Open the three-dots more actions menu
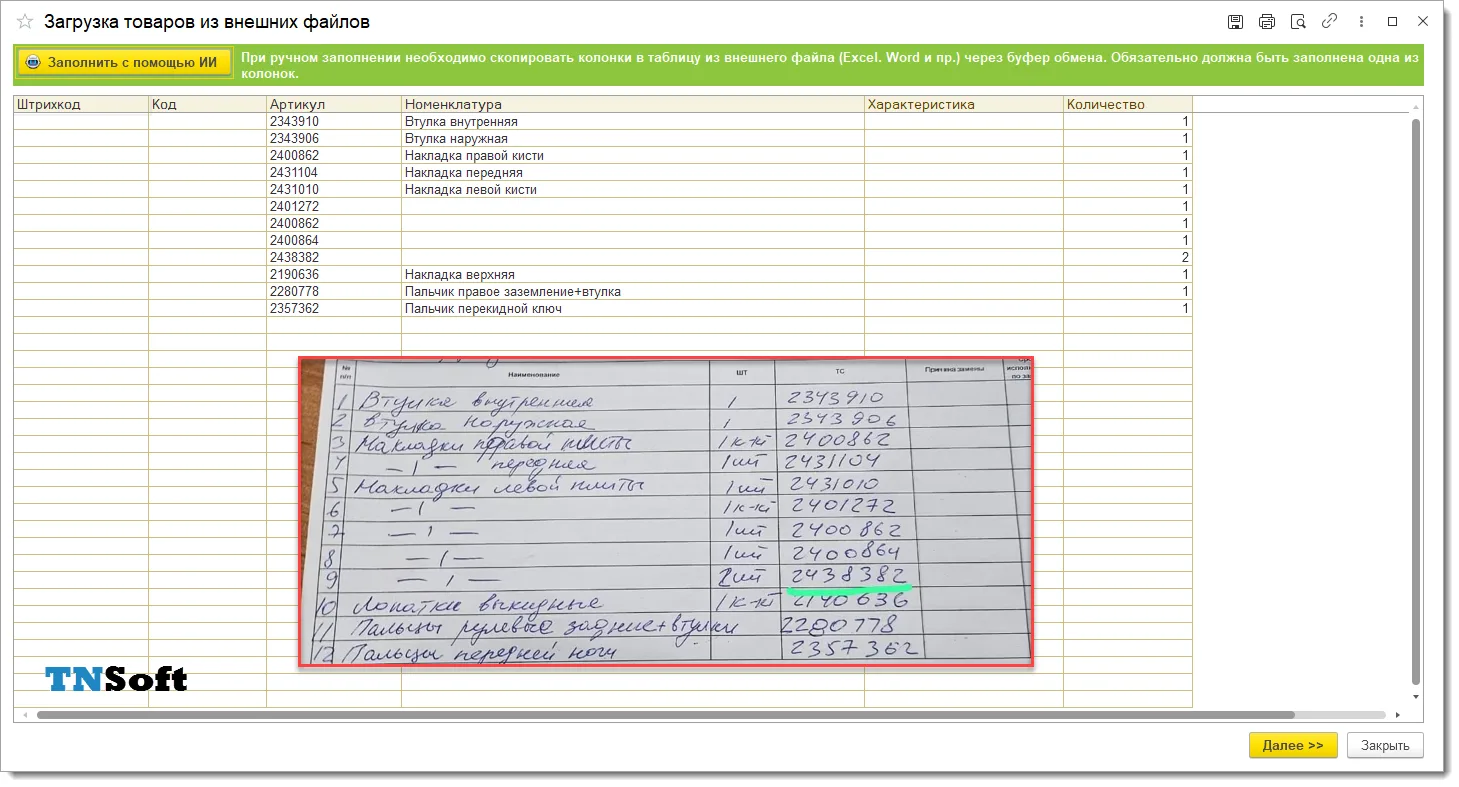 (1361, 21)
